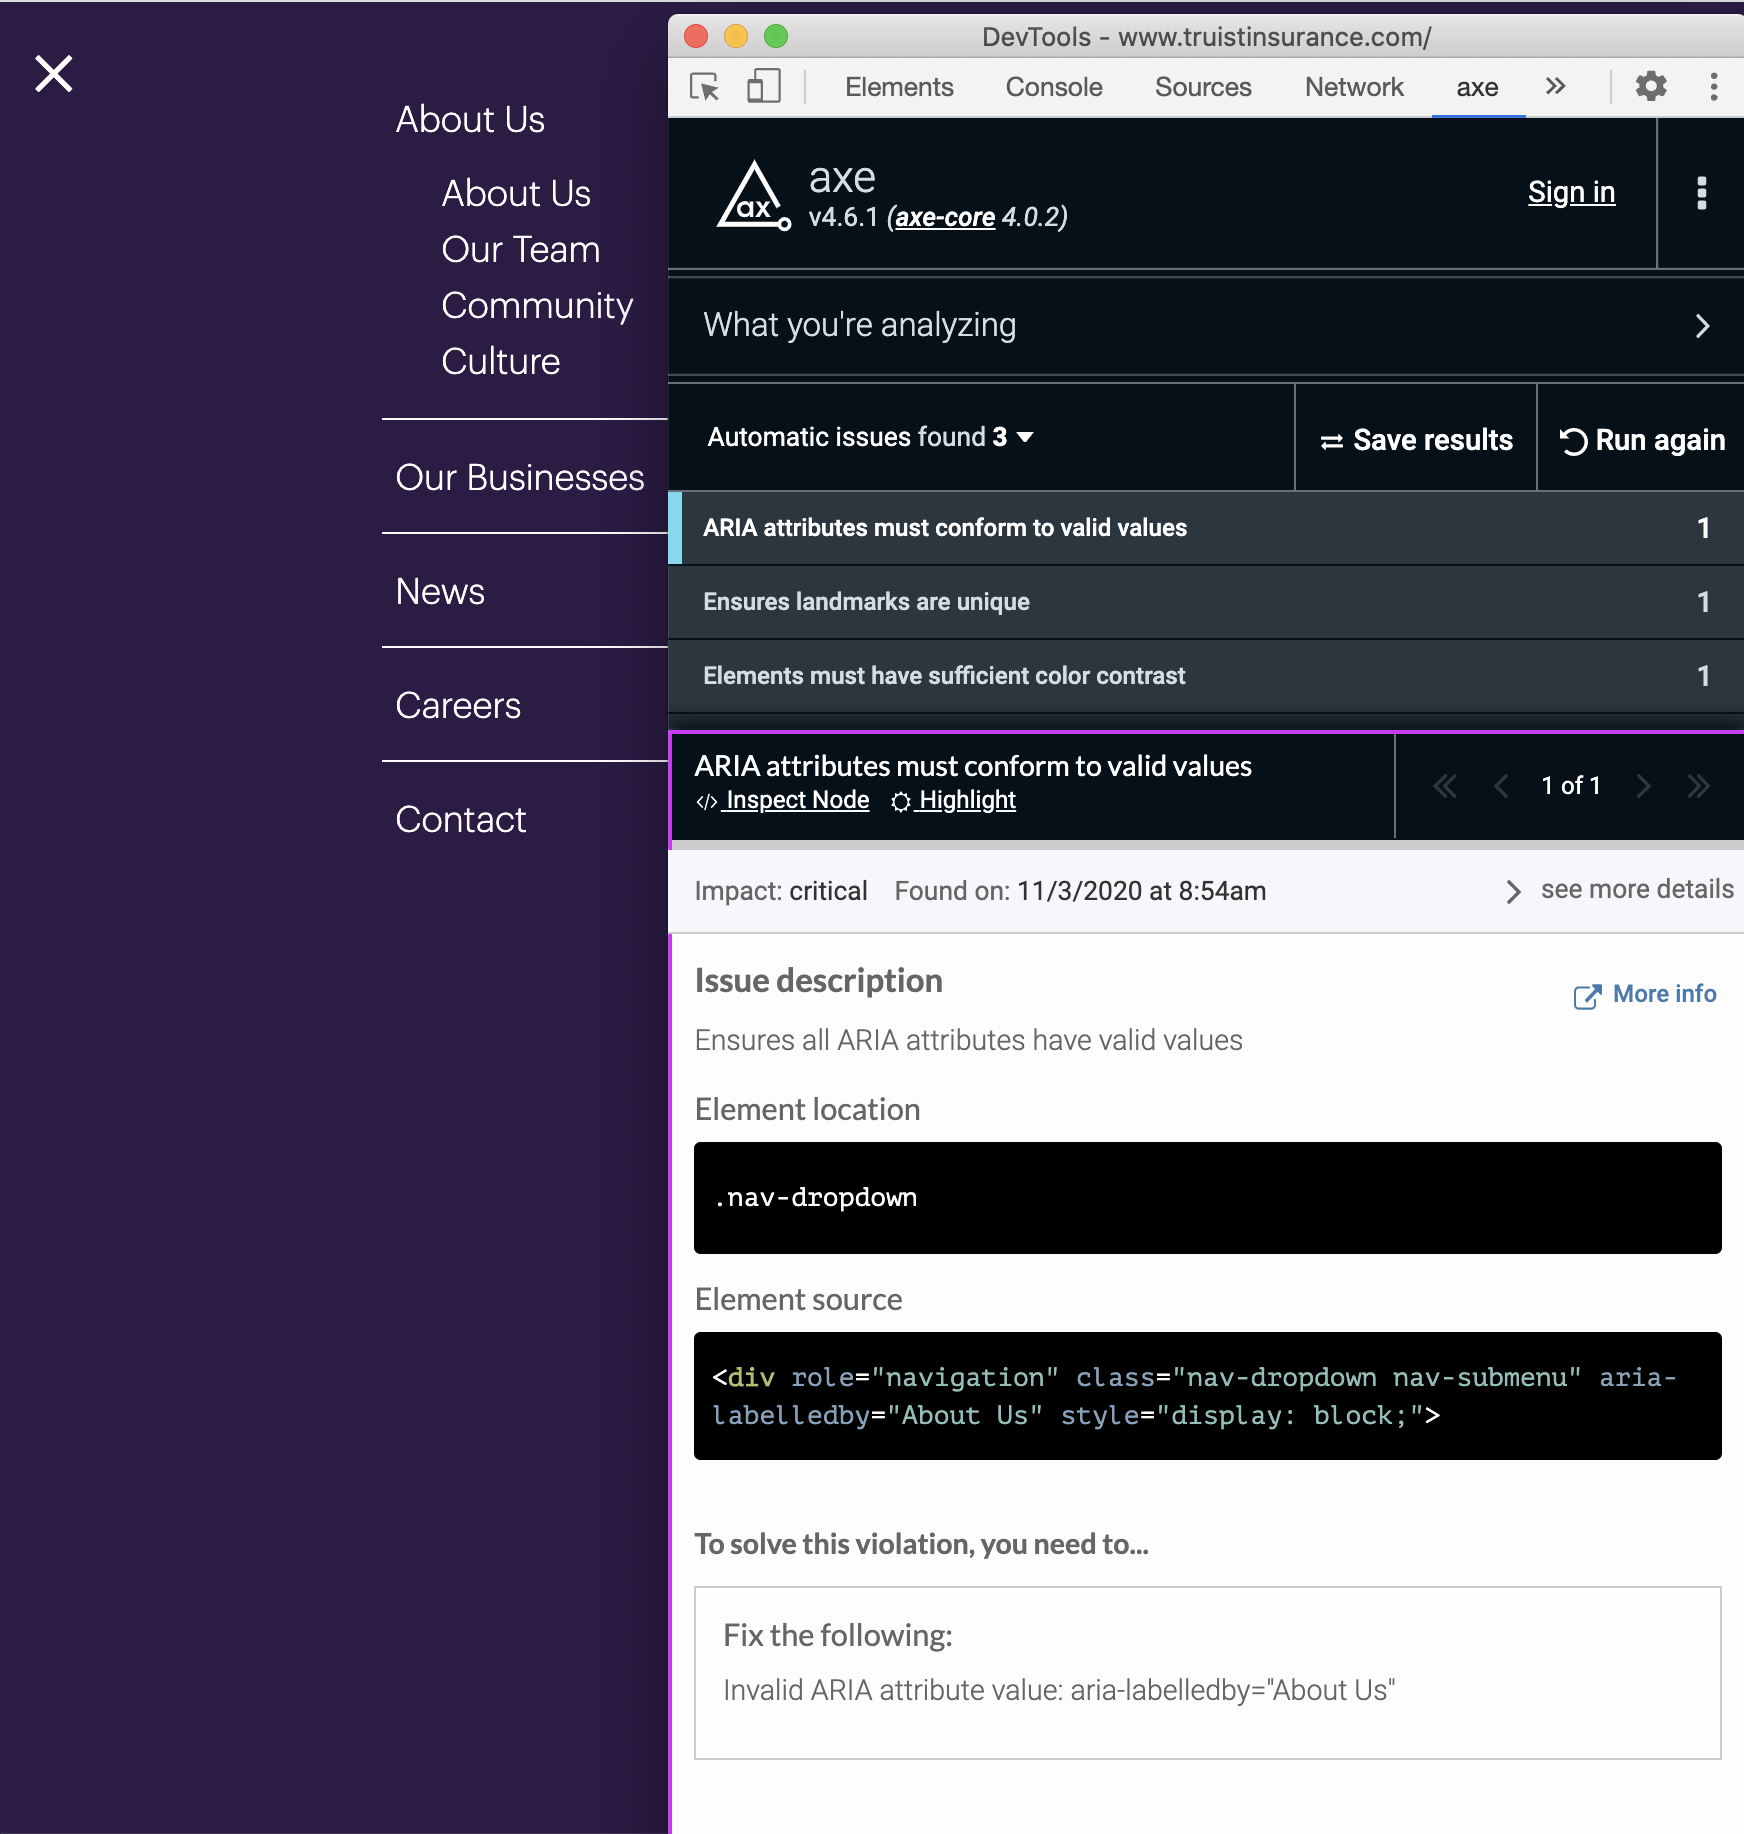Show more DevTools tabs chevron

pos(1555,87)
